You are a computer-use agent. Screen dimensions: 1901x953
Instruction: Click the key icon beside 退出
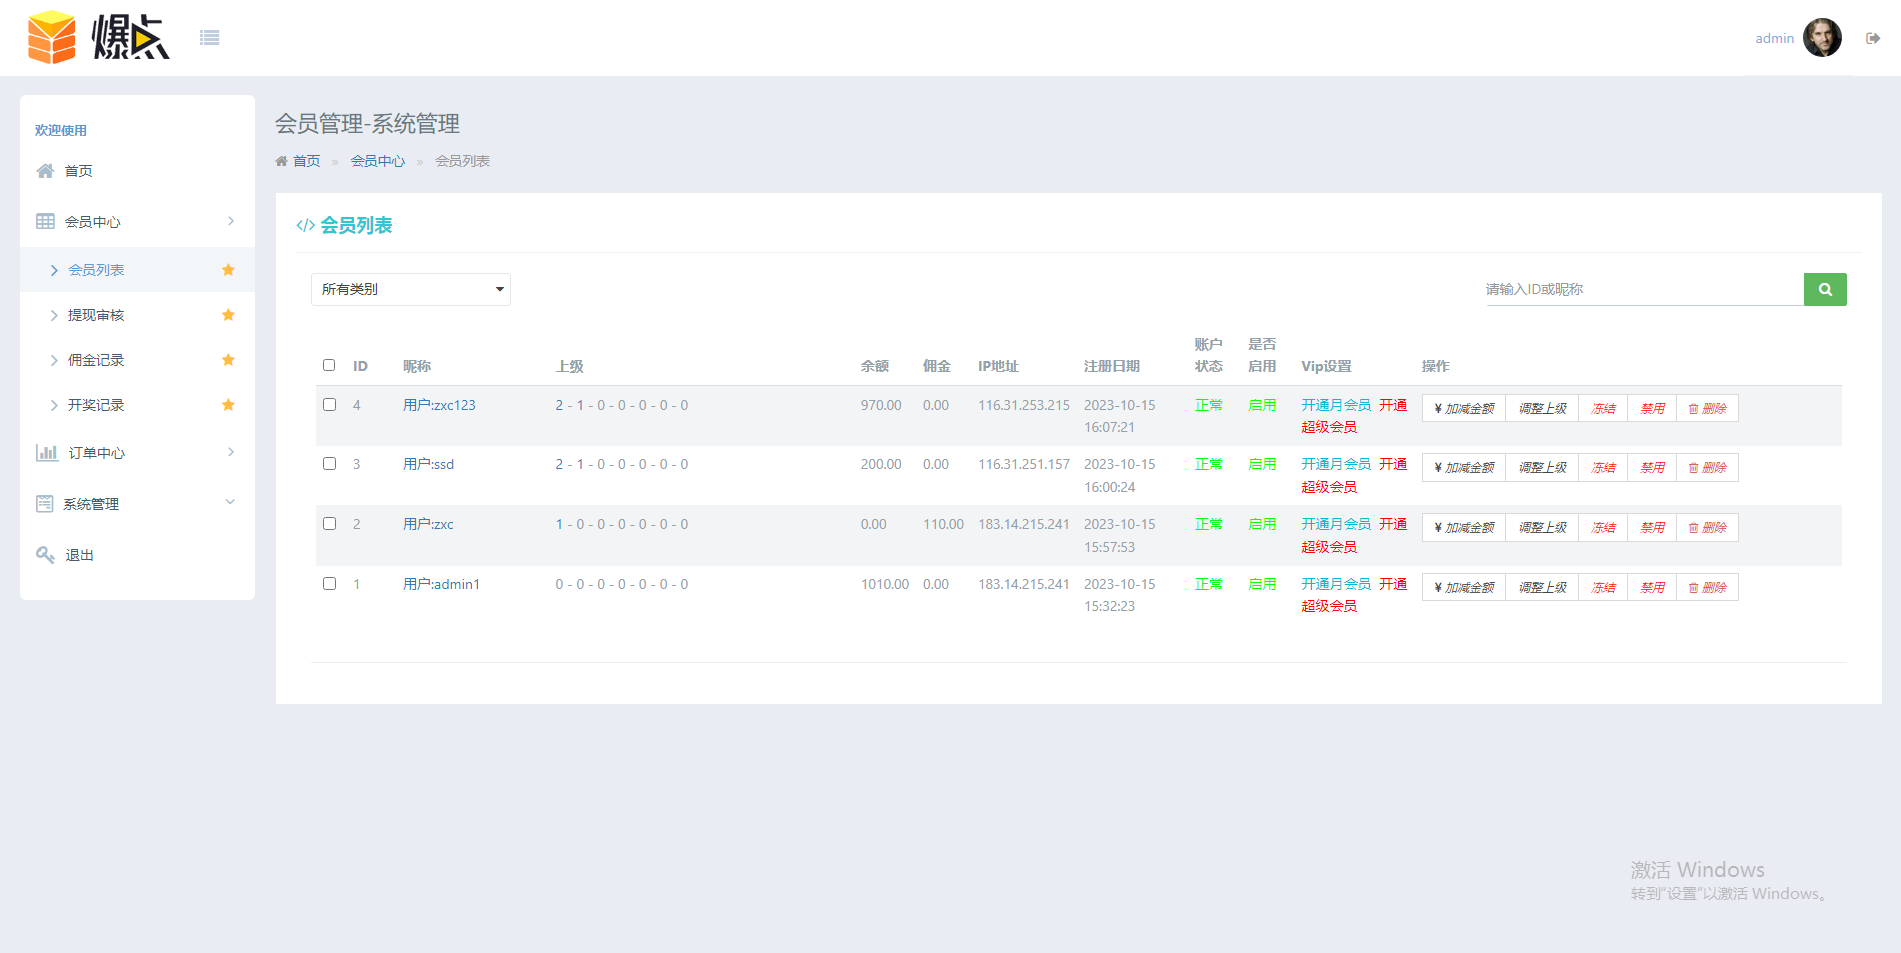[45, 554]
